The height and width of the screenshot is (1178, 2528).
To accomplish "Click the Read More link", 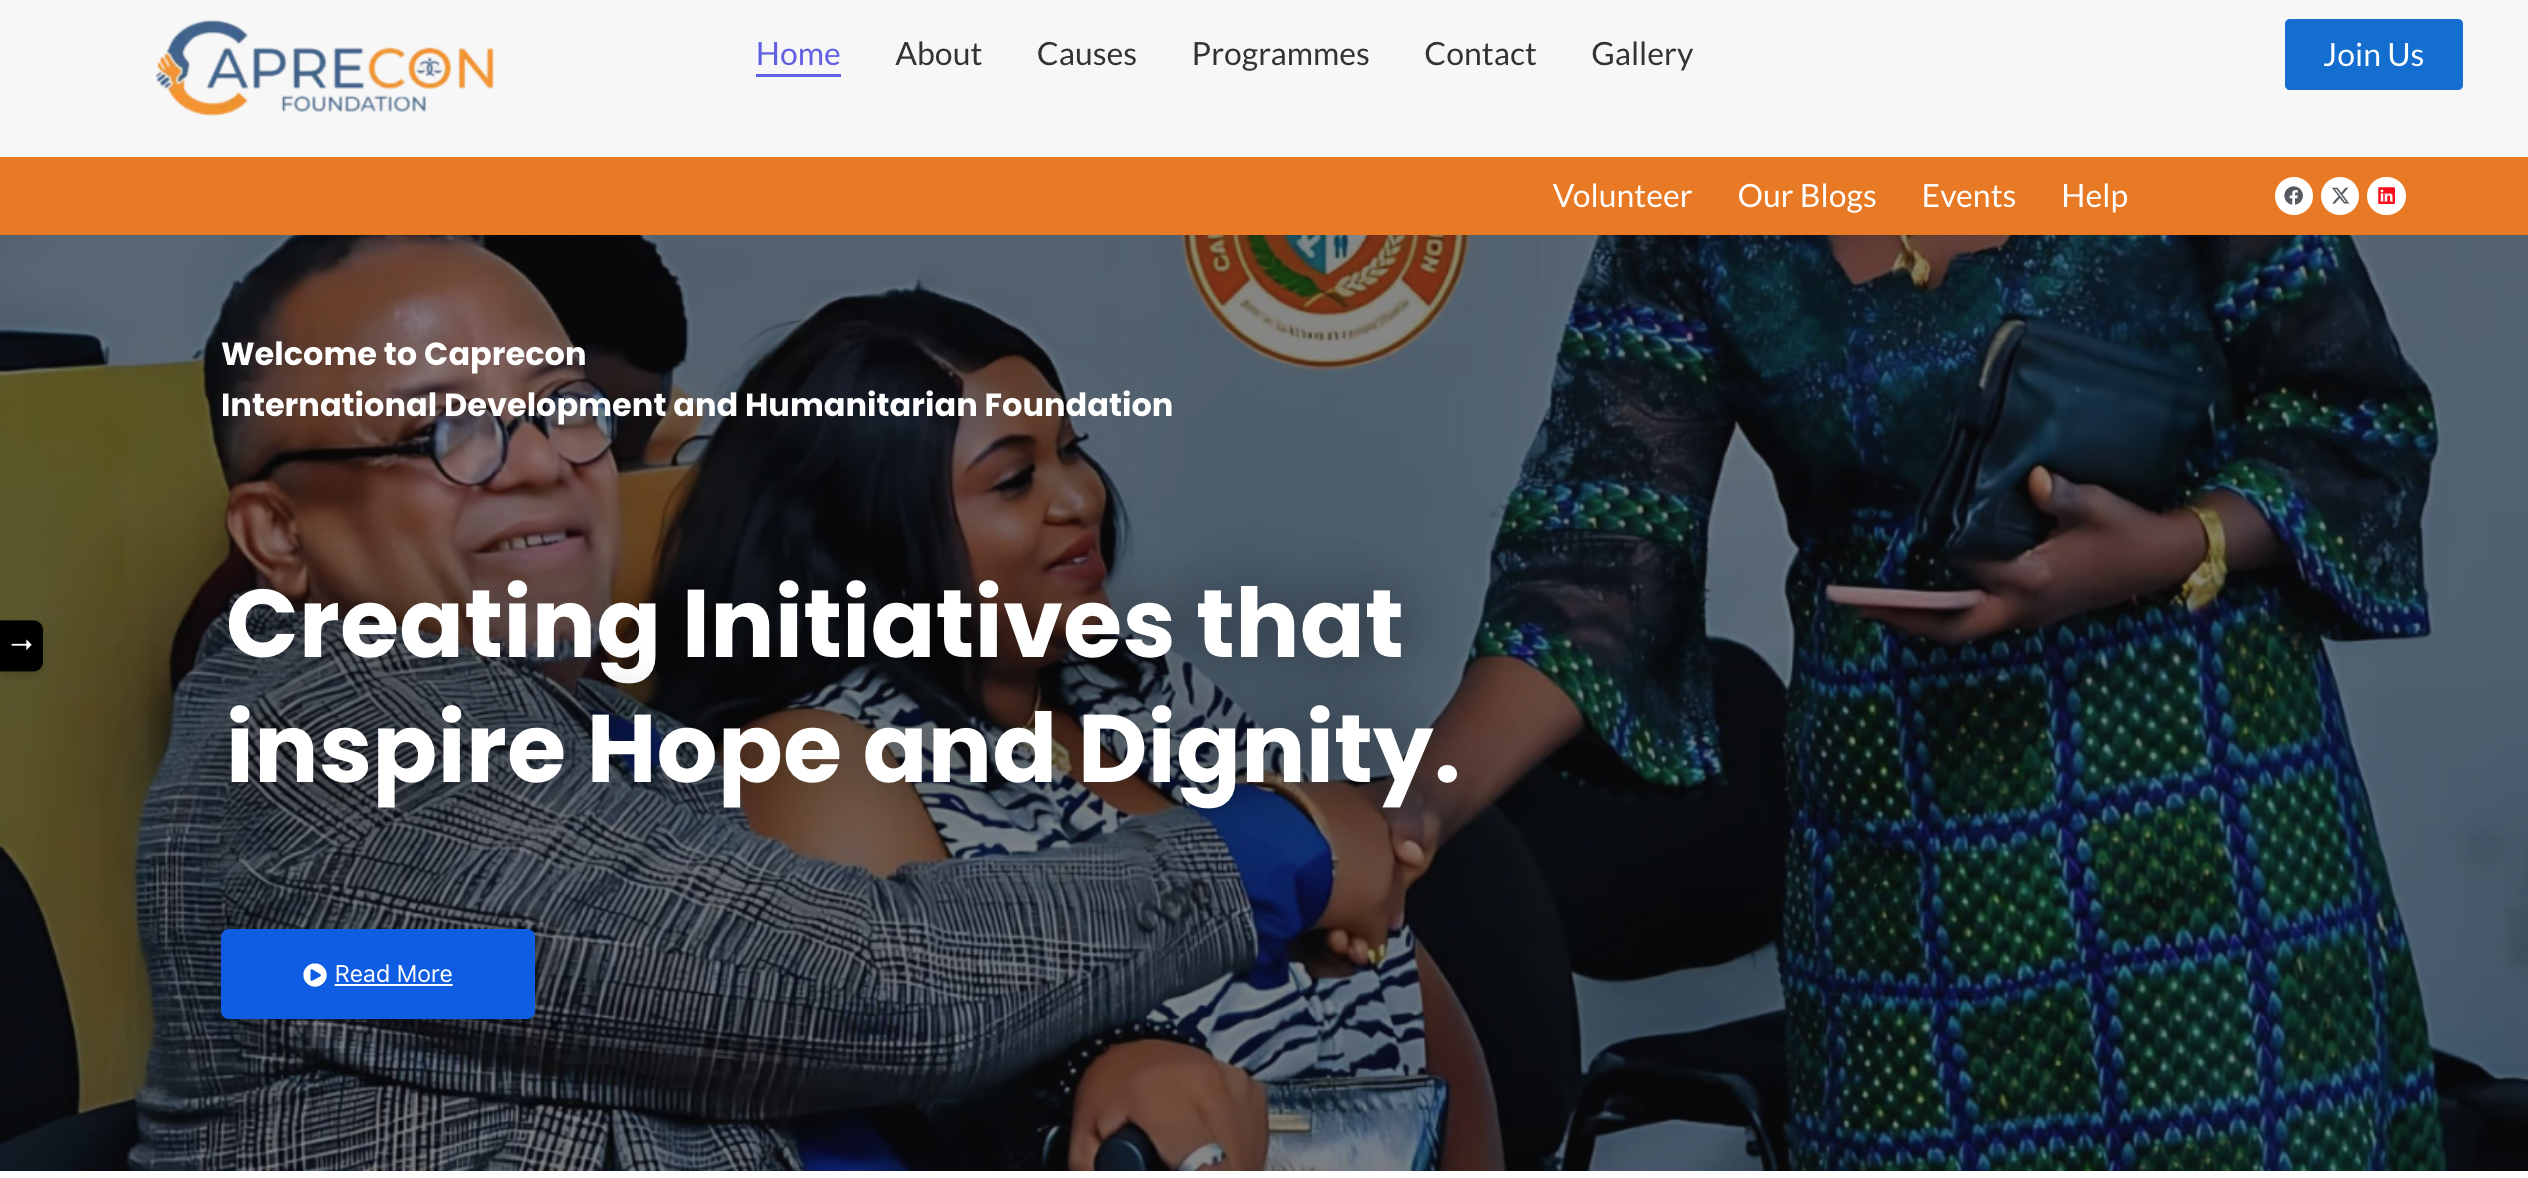I will (378, 974).
